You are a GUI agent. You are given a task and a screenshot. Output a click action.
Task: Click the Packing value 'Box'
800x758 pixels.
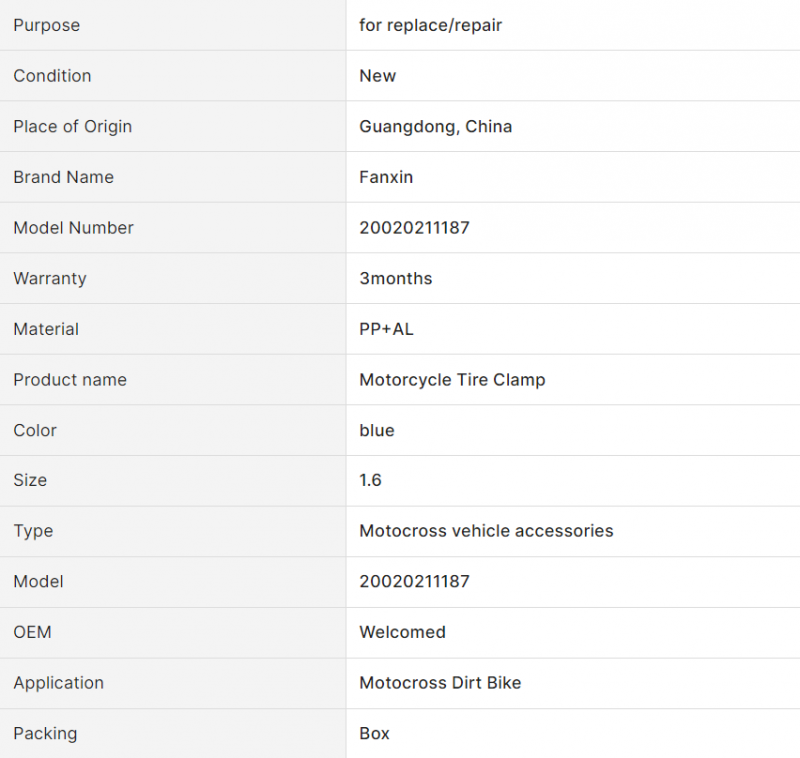(x=374, y=734)
